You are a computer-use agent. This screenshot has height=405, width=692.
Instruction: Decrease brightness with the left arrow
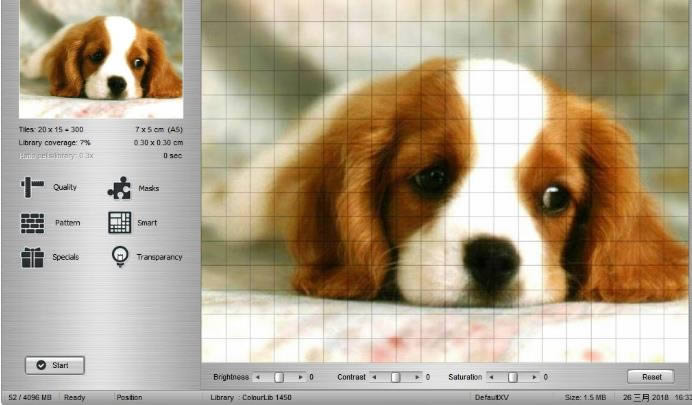(x=258, y=377)
